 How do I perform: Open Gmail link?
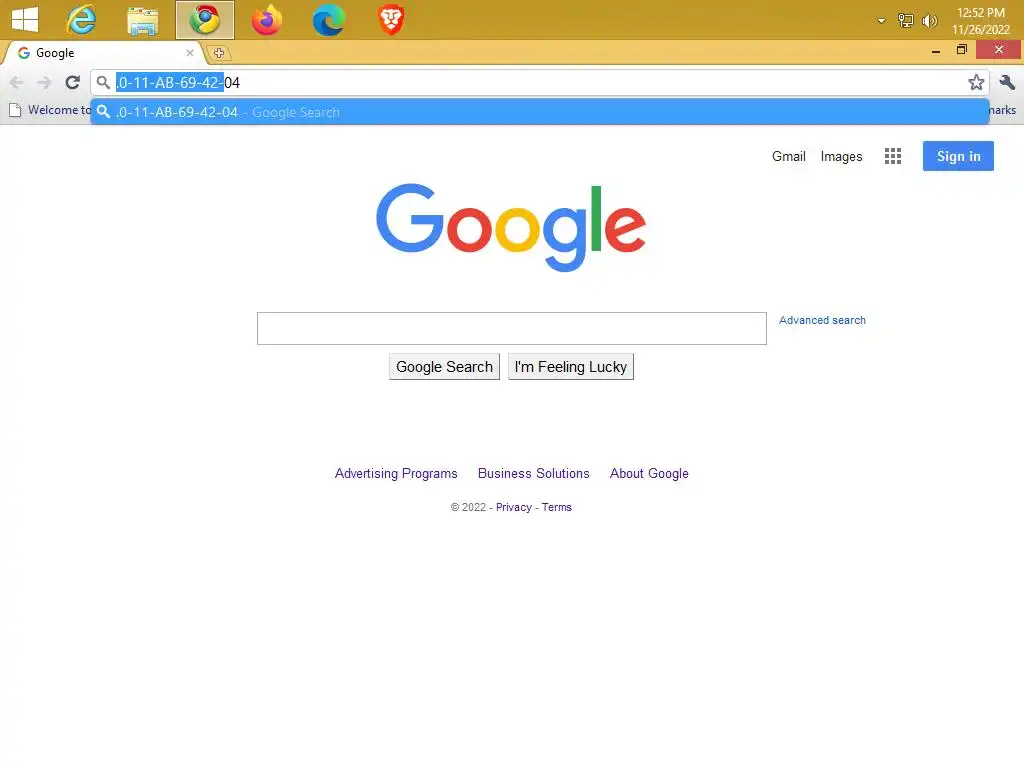[788, 156]
